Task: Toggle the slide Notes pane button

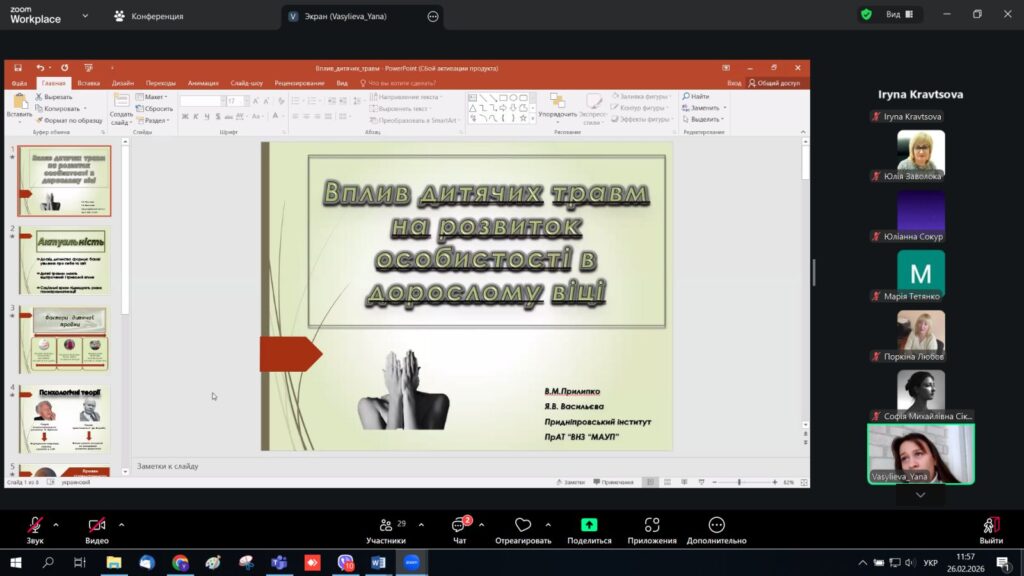Action: 570,482
